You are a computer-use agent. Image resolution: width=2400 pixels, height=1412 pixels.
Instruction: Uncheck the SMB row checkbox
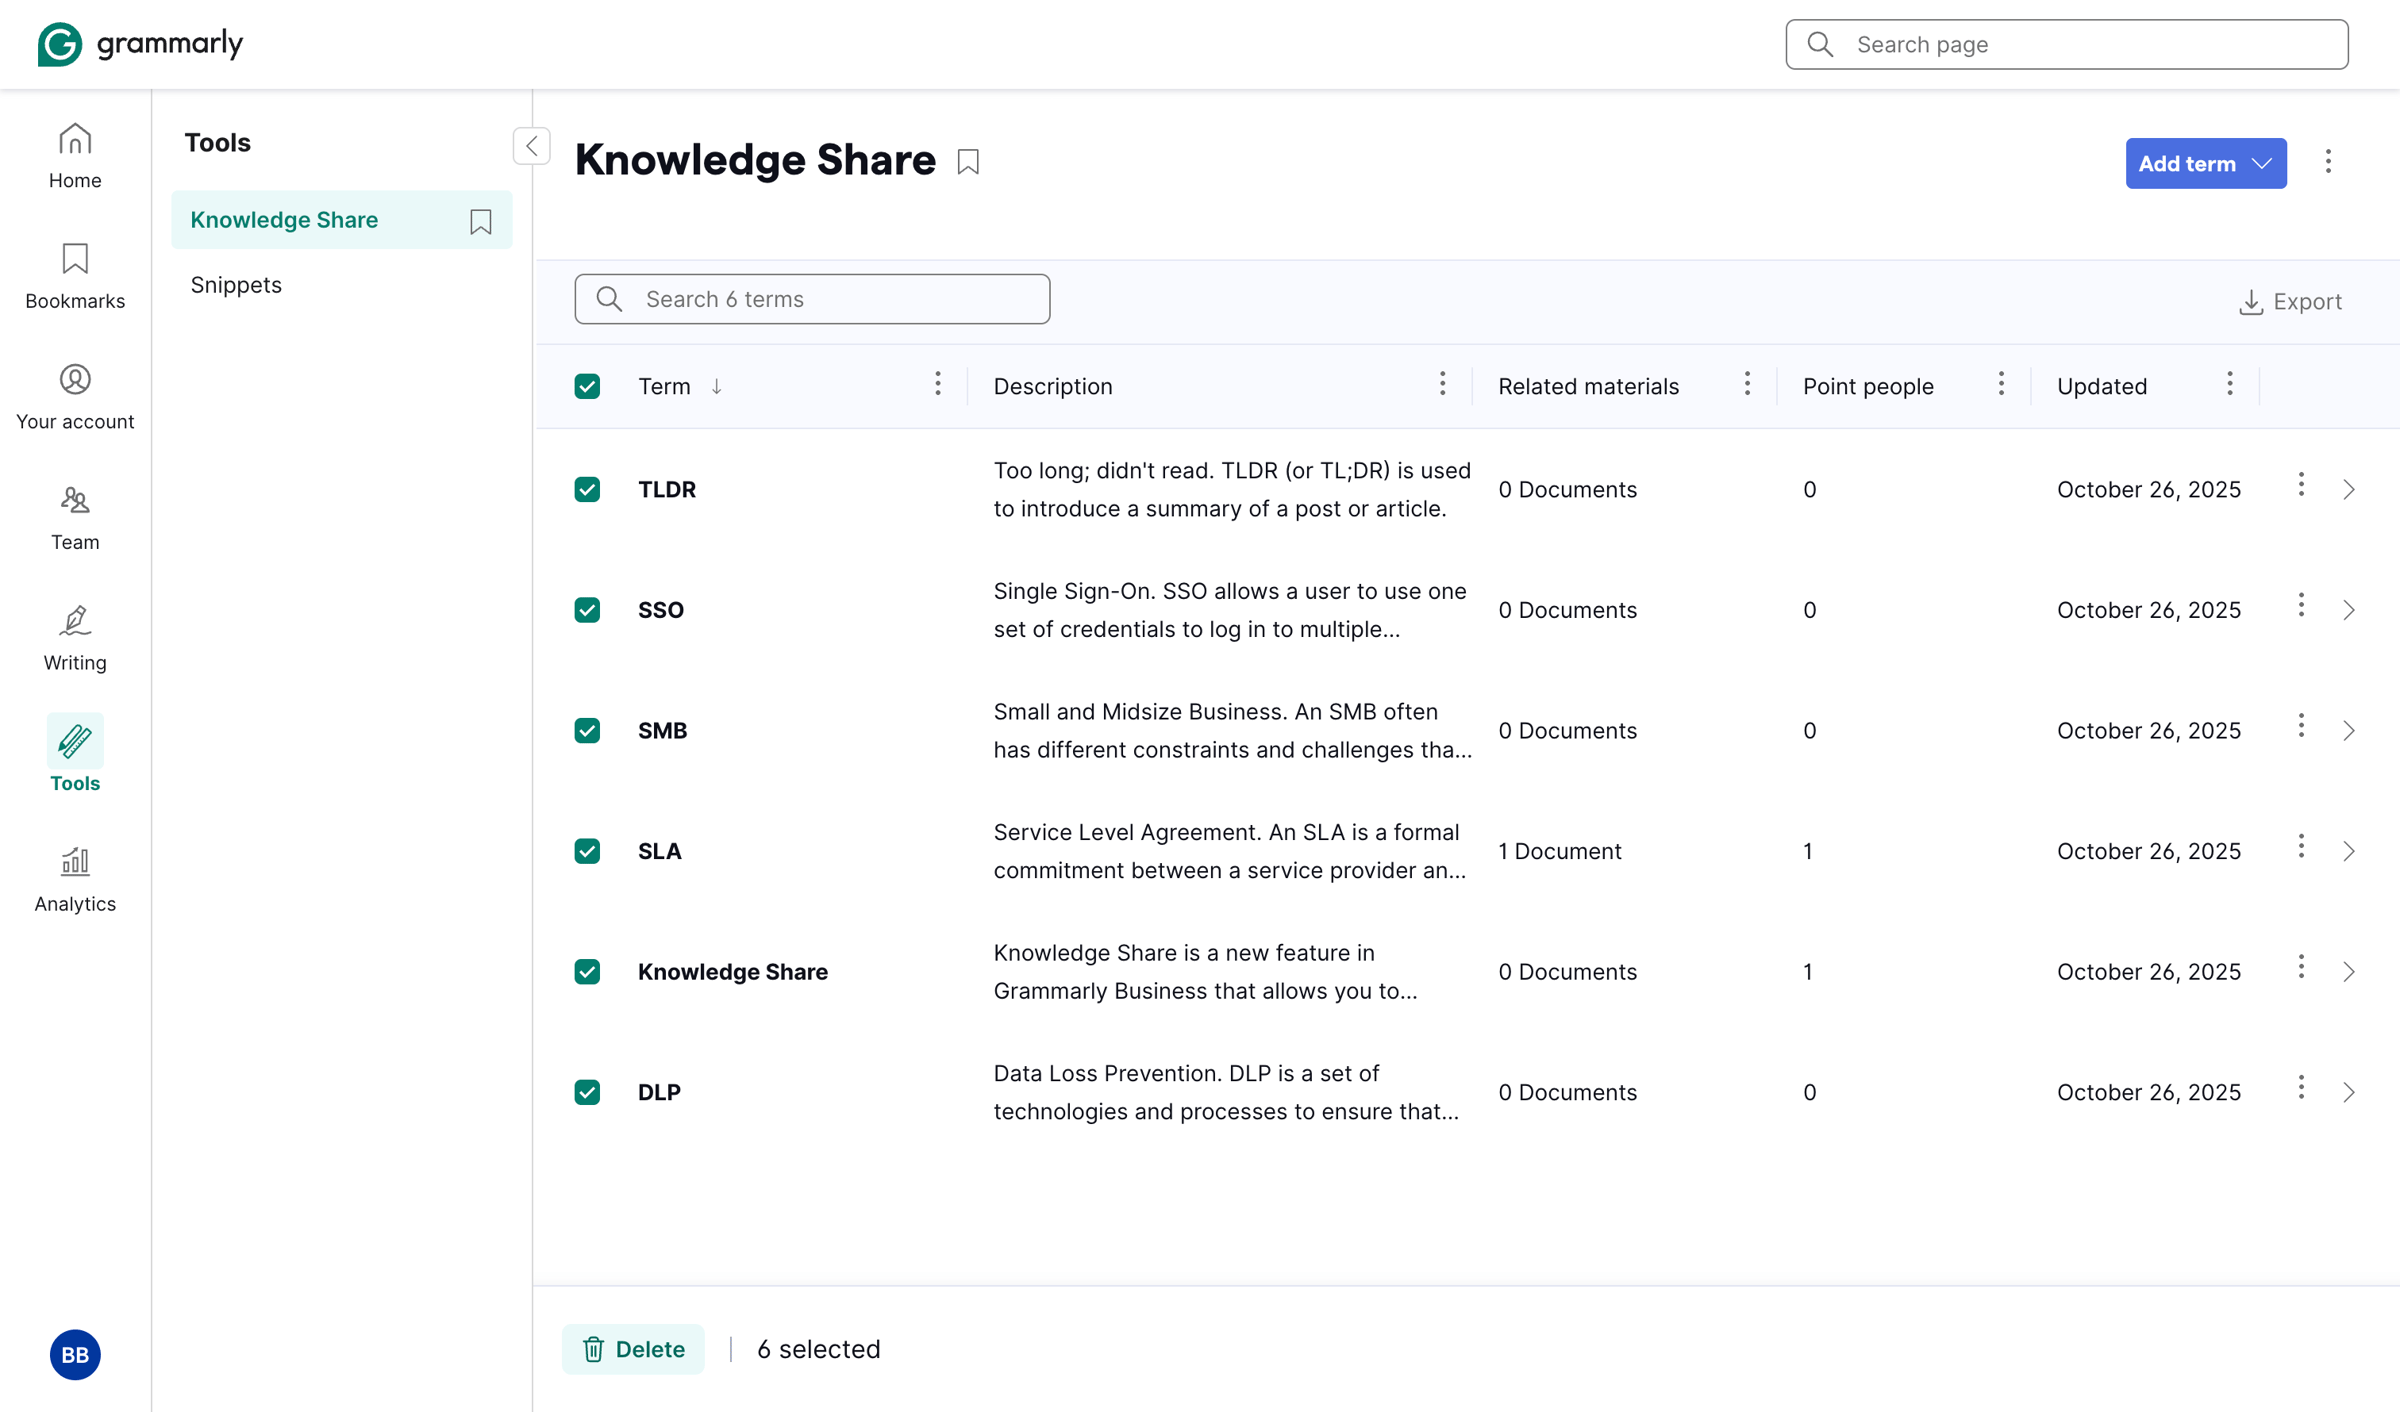[x=587, y=731]
